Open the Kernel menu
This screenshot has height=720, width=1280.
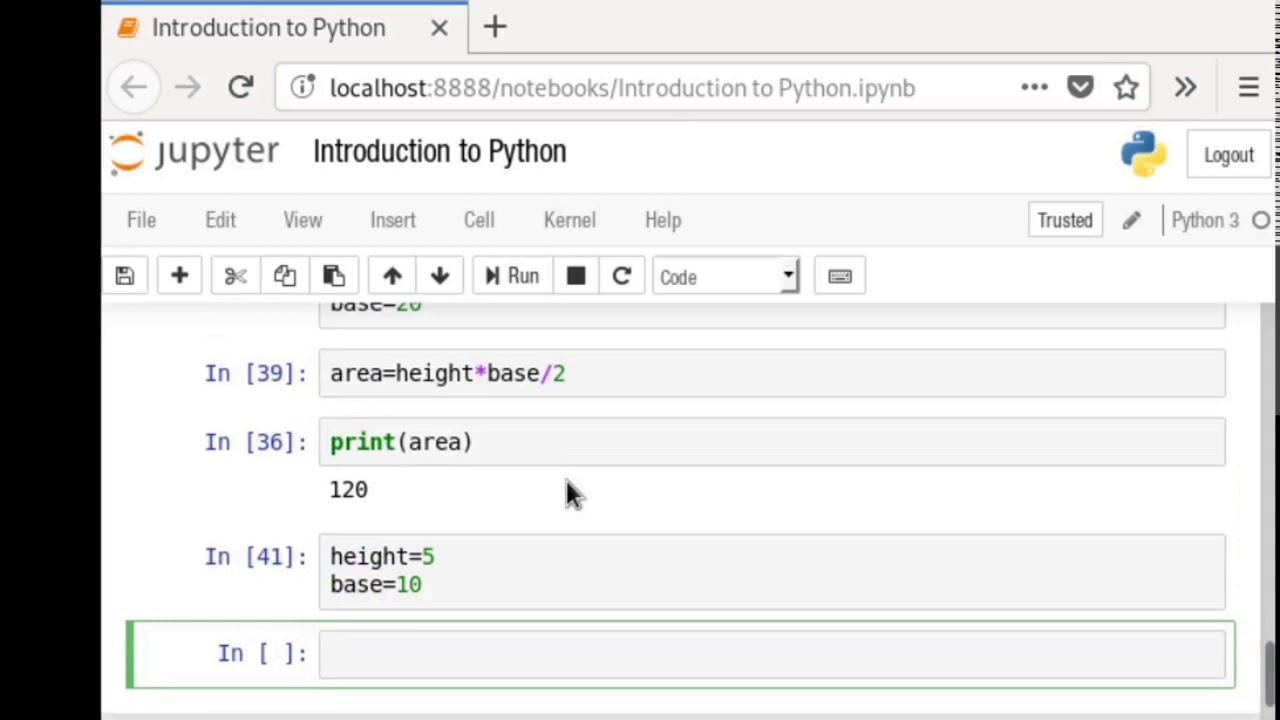pos(570,220)
